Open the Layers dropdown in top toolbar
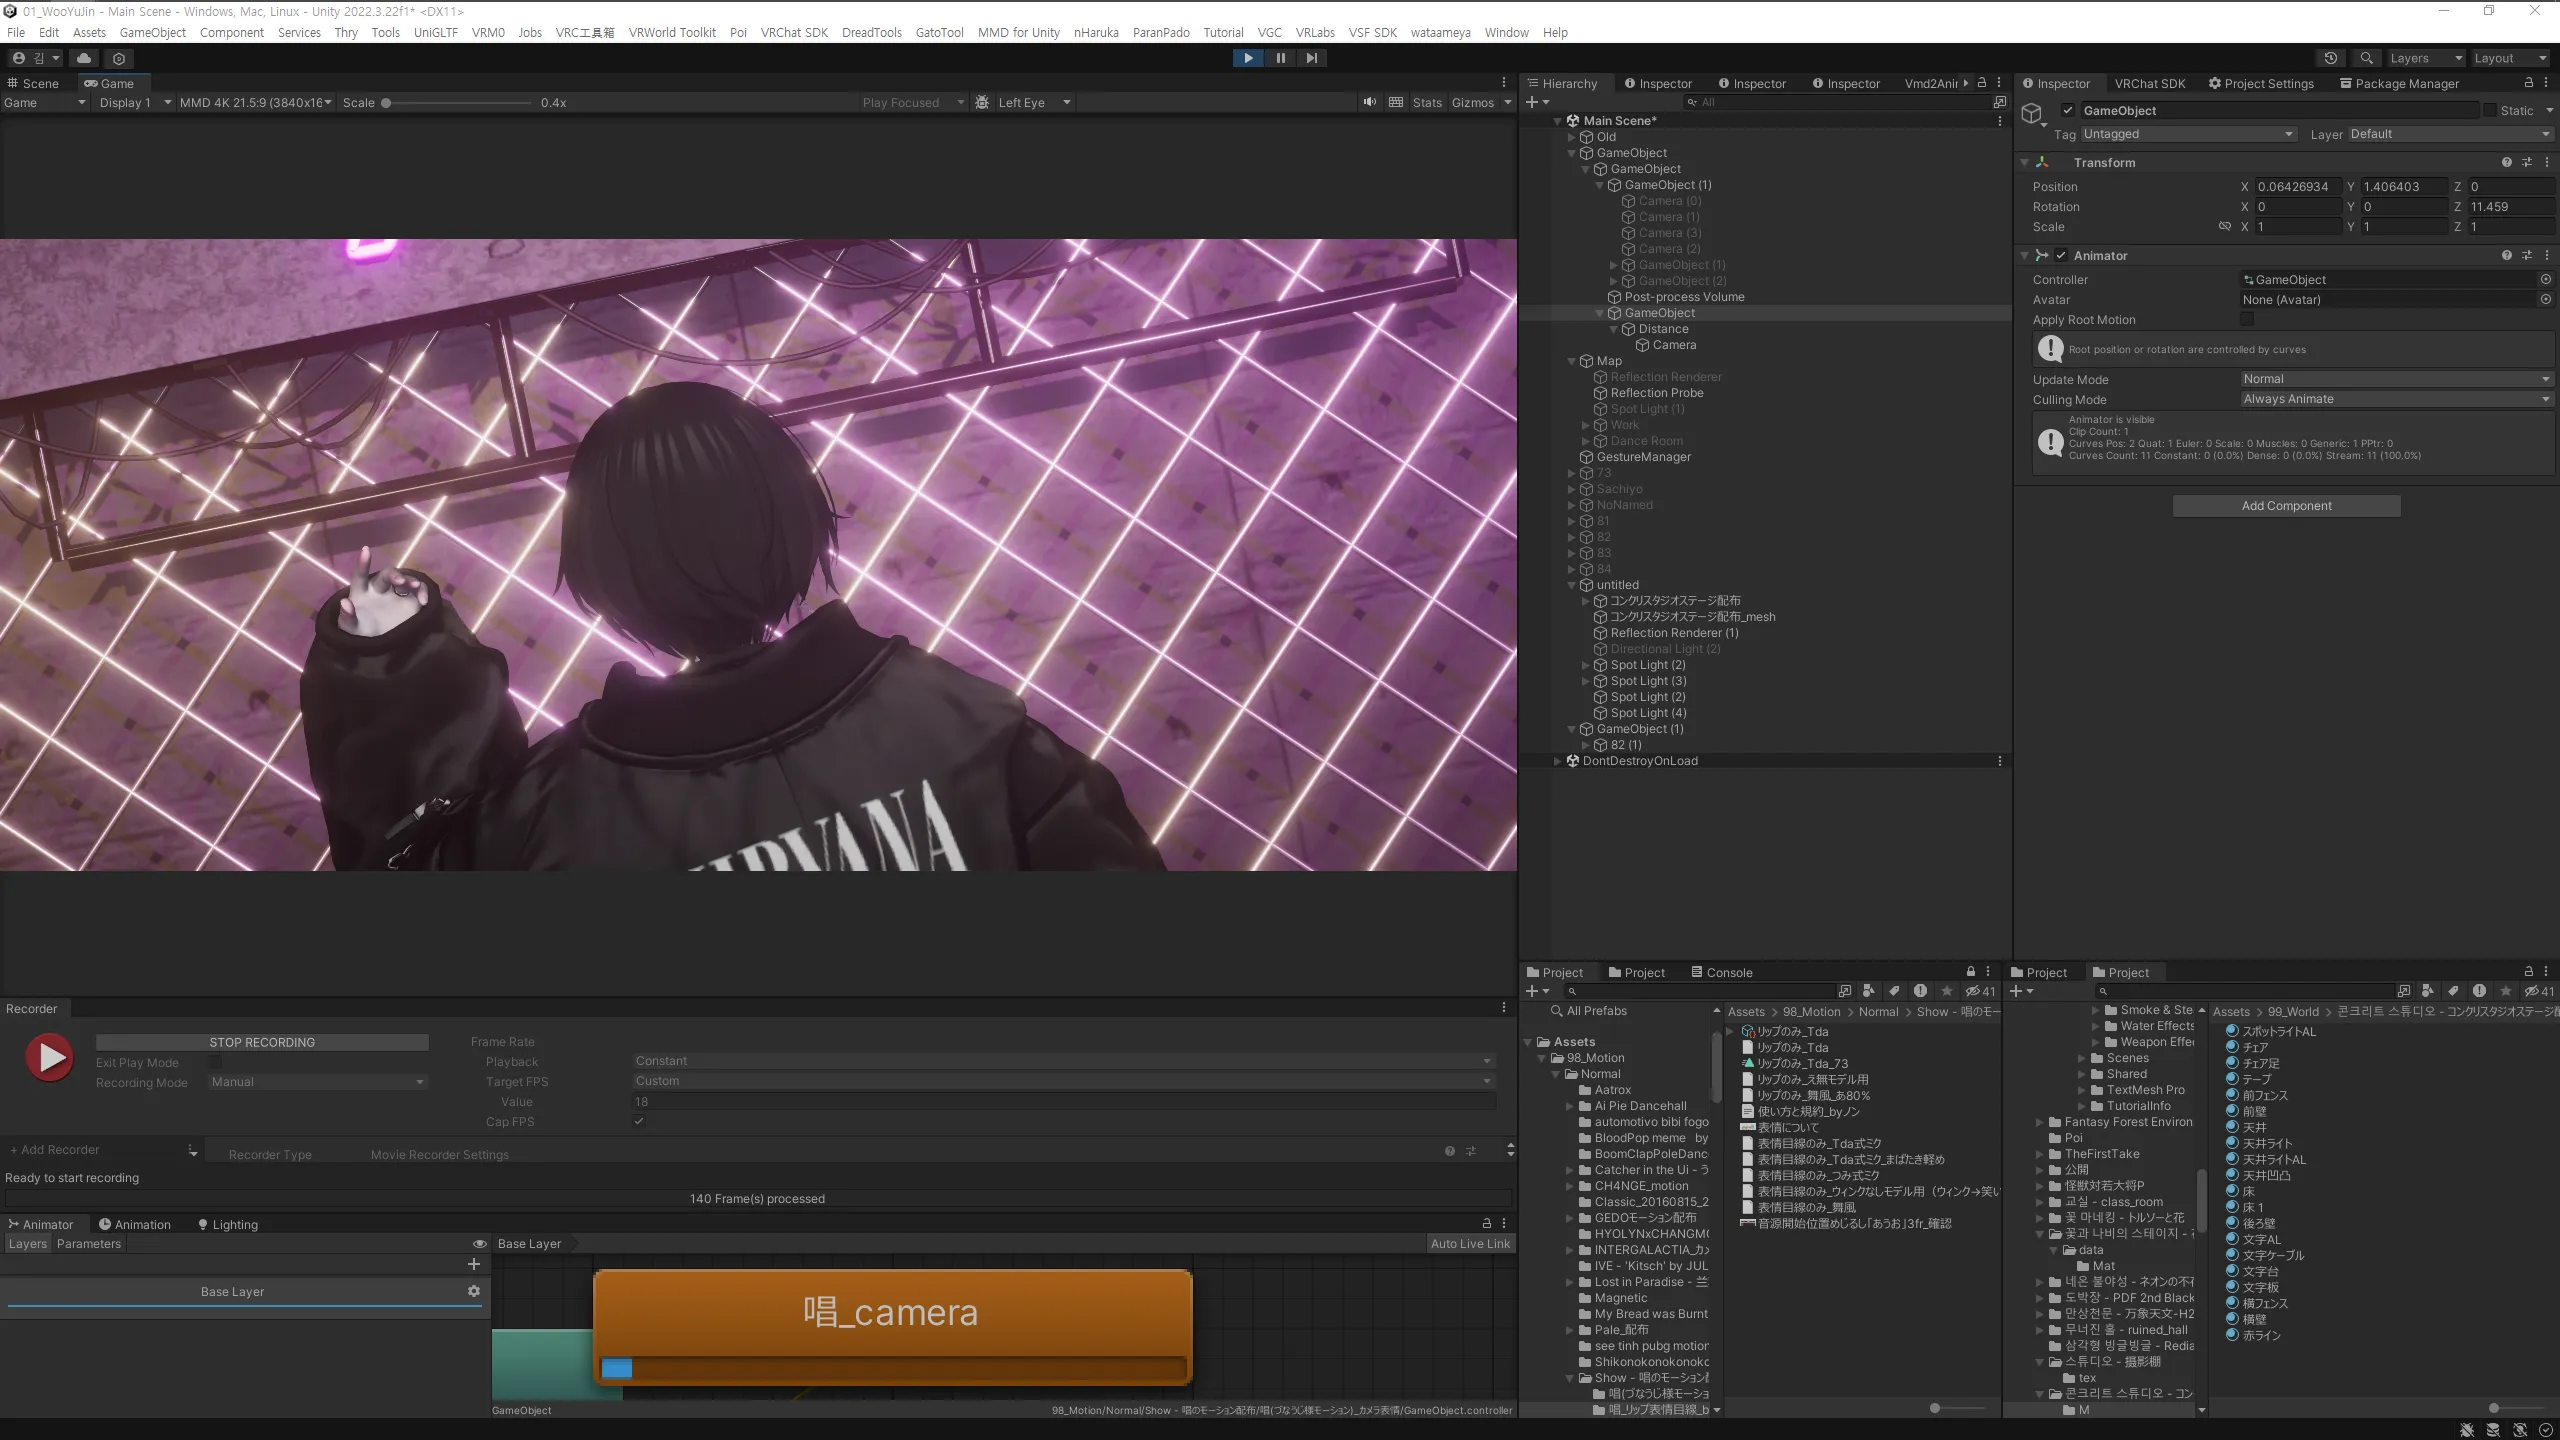The width and height of the screenshot is (2560, 1440). [2425, 58]
